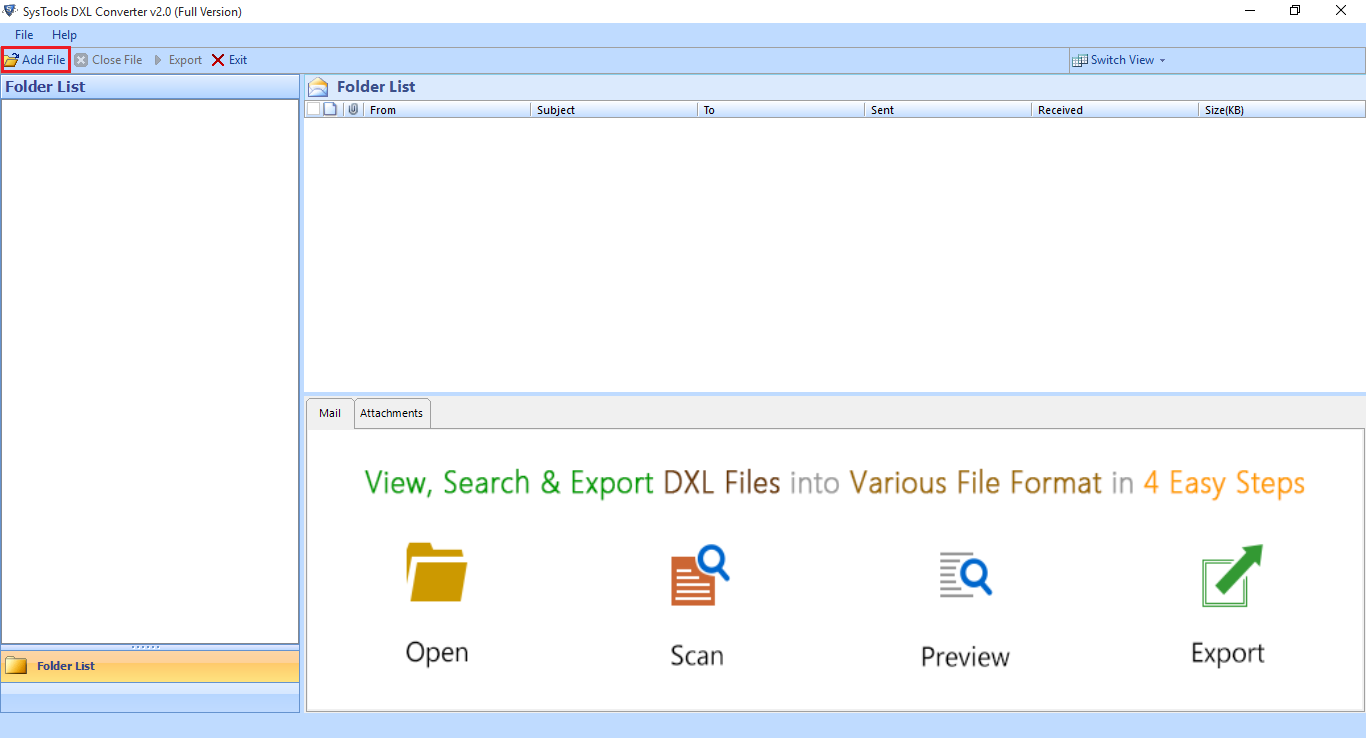Viewport: 1366px width, 738px height.
Task: Click the document icon column header
Action: (x=330, y=109)
